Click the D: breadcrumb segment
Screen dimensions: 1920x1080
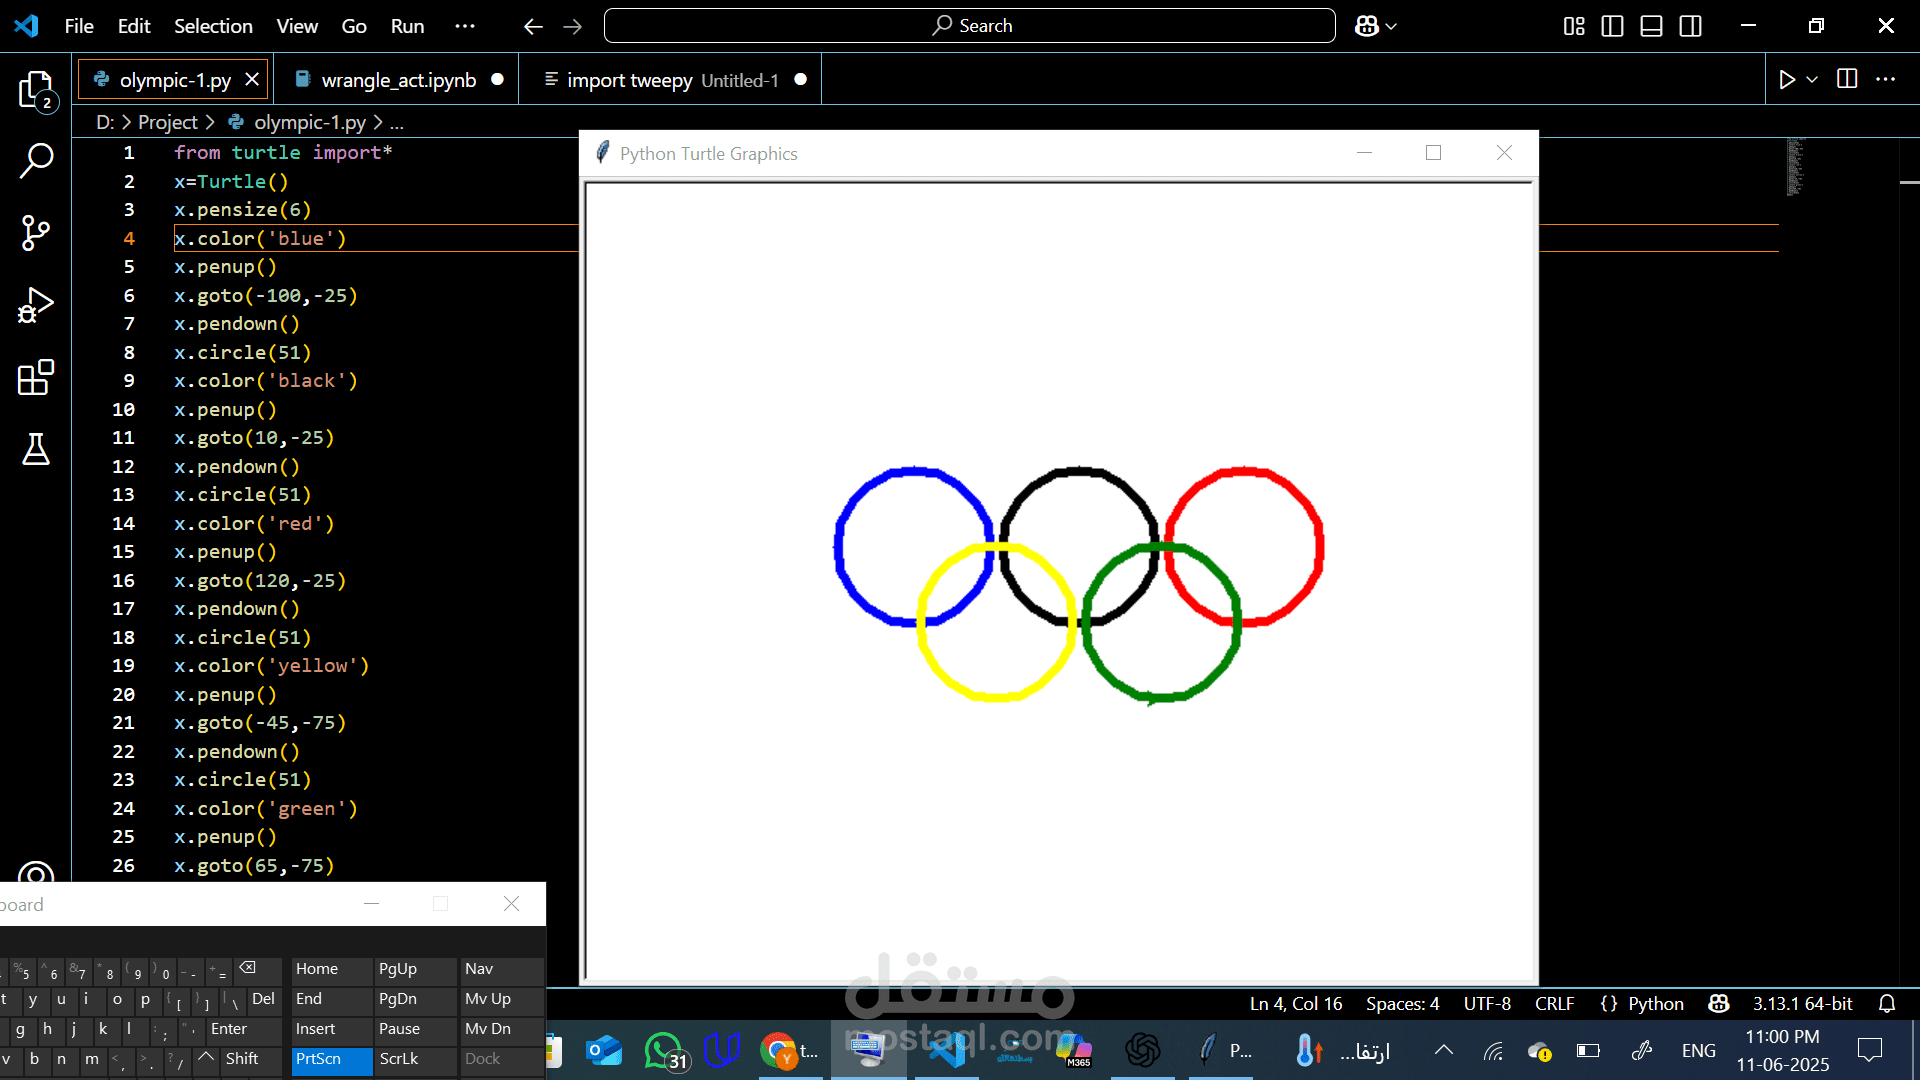click(x=105, y=122)
